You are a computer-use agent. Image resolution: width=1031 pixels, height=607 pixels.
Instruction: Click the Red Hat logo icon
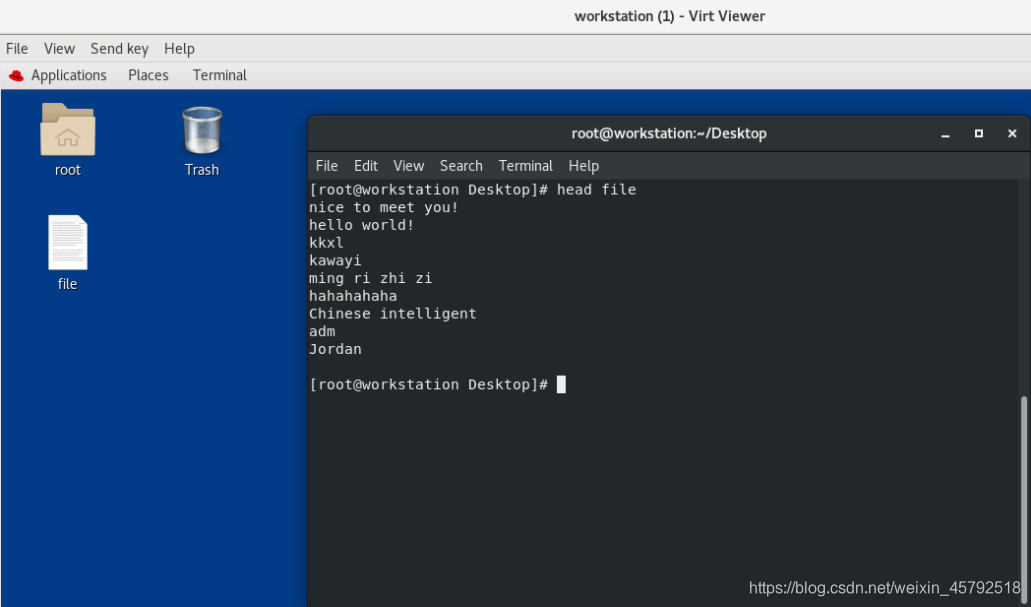[16, 76]
